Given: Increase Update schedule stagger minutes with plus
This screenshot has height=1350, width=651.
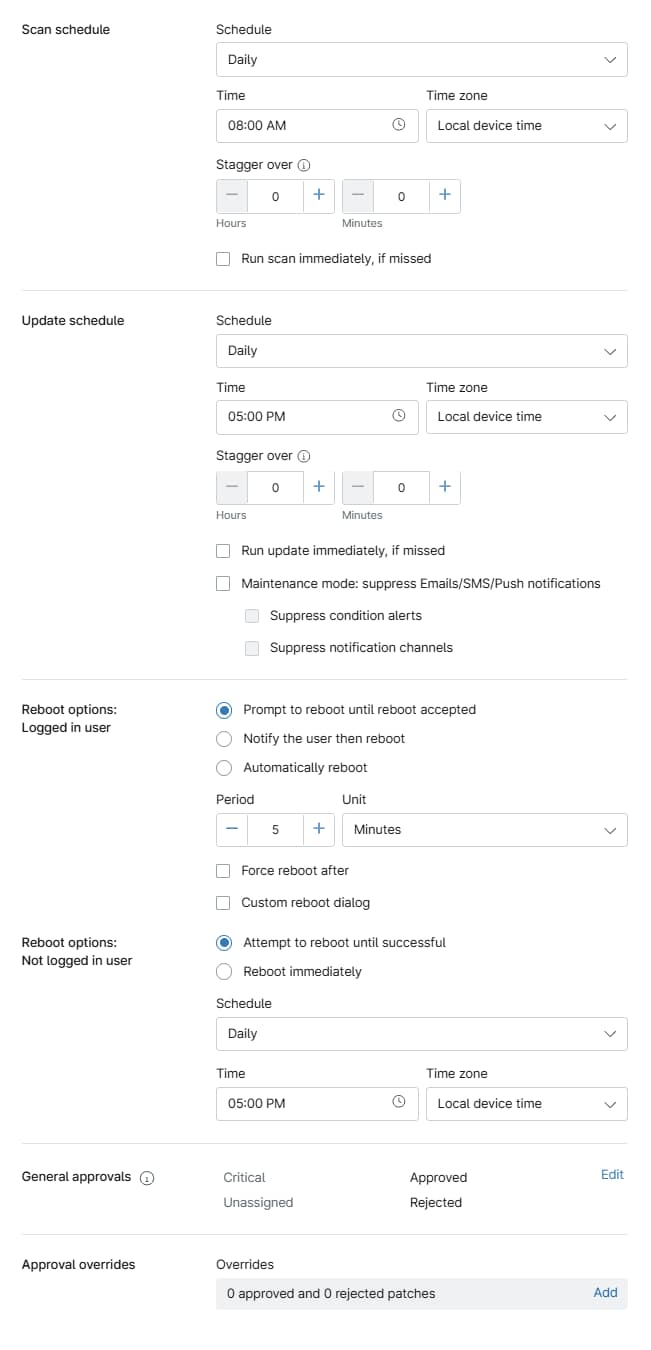Looking at the screenshot, I should [x=445, y=487].
